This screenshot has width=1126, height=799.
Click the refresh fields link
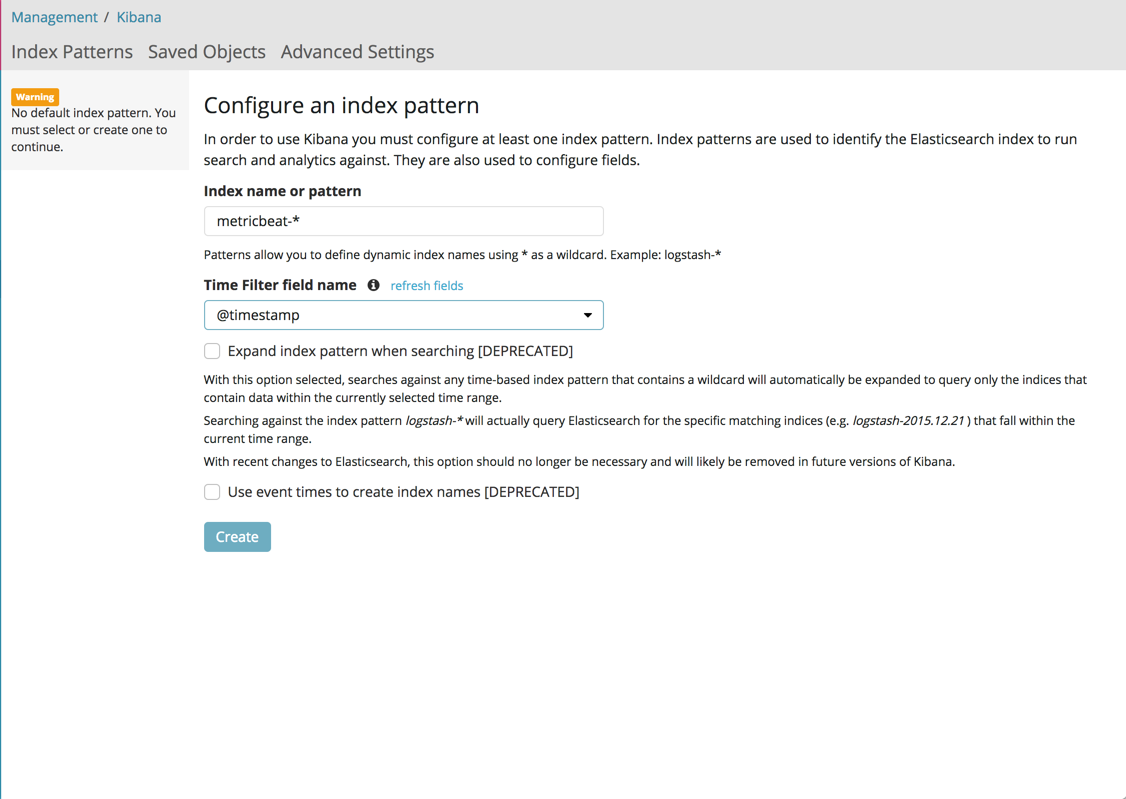(x=427, y=286)
